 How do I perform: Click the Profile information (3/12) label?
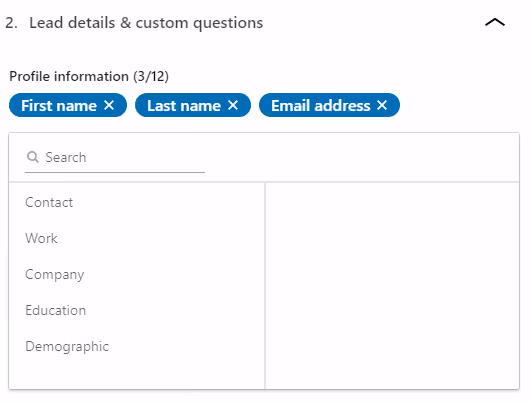(x=89, y=76)
